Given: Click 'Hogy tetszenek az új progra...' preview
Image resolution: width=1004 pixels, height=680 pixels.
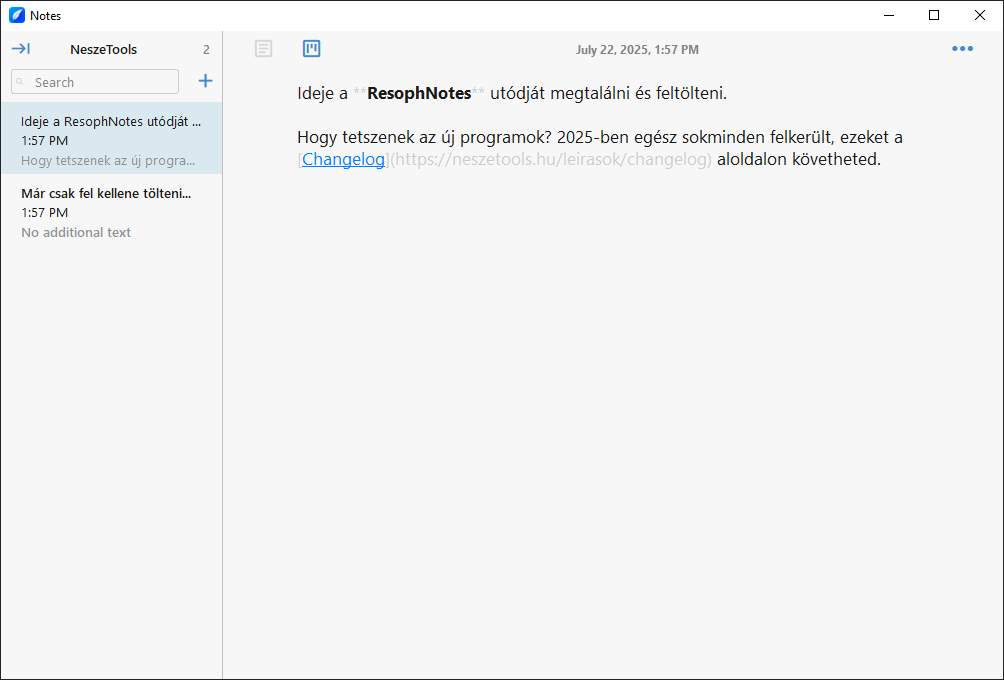Looking at the screenshot, I should pos(108,161).
